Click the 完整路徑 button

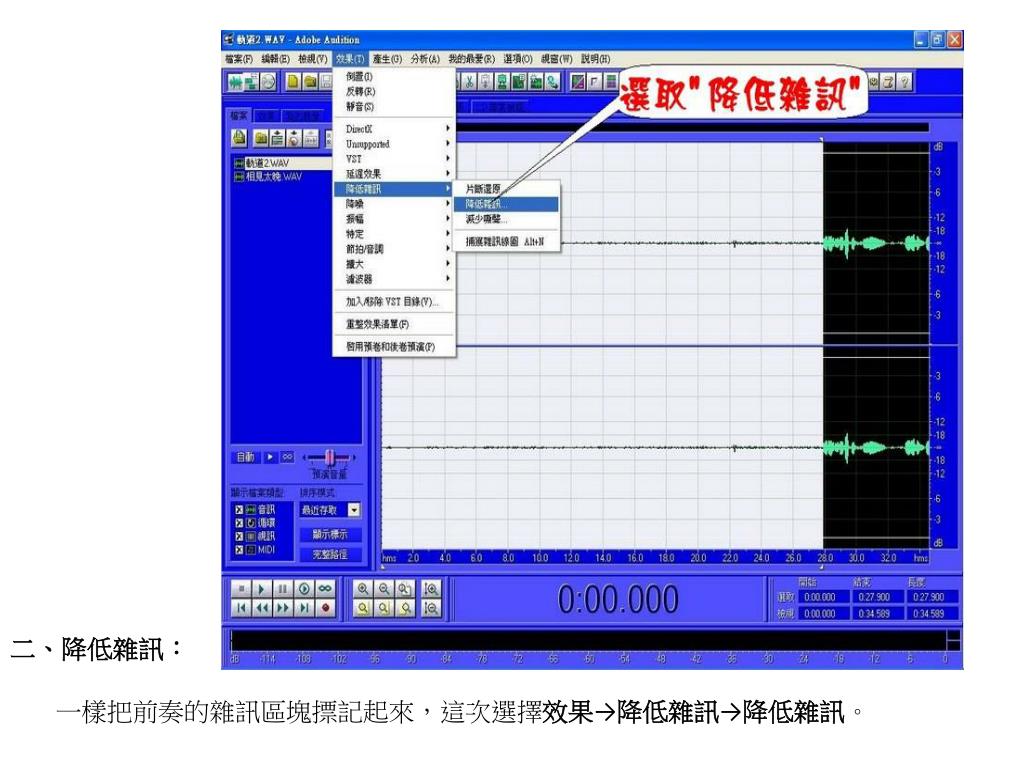(x=330, y=554)
